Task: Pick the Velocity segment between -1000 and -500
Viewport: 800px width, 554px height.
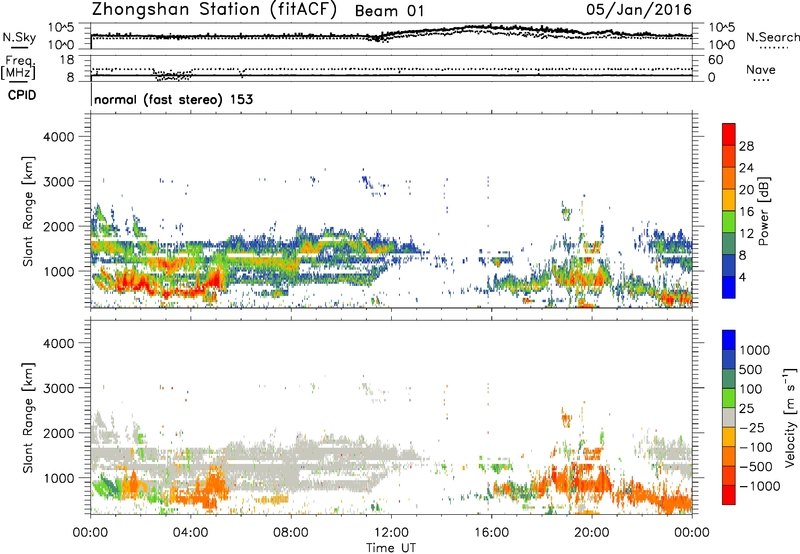Action: [x=729, y=475]
